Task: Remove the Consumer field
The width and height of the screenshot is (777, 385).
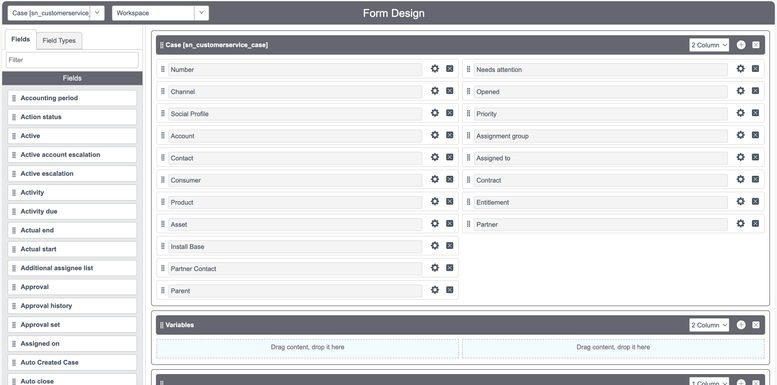Action: pyautogui.click(x=449, y=179)
